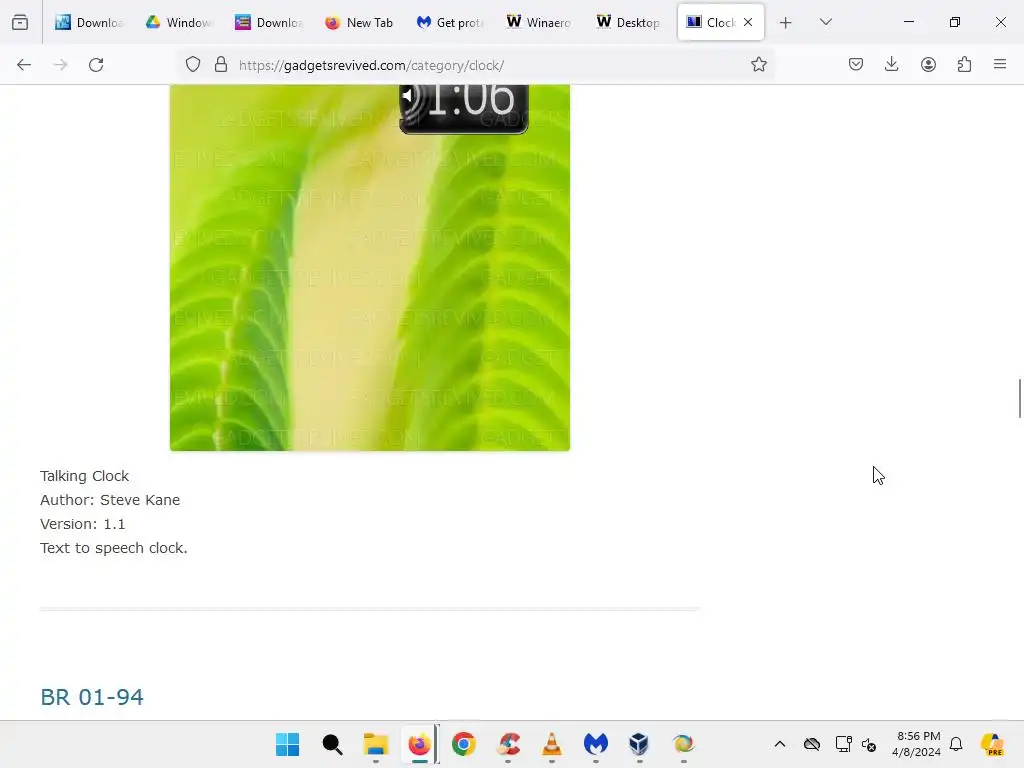Bookmark this page with star icon
Image resolution: width=1024 pixels, height=768 pixels.
pyautogui.click(x=758, y=65)
